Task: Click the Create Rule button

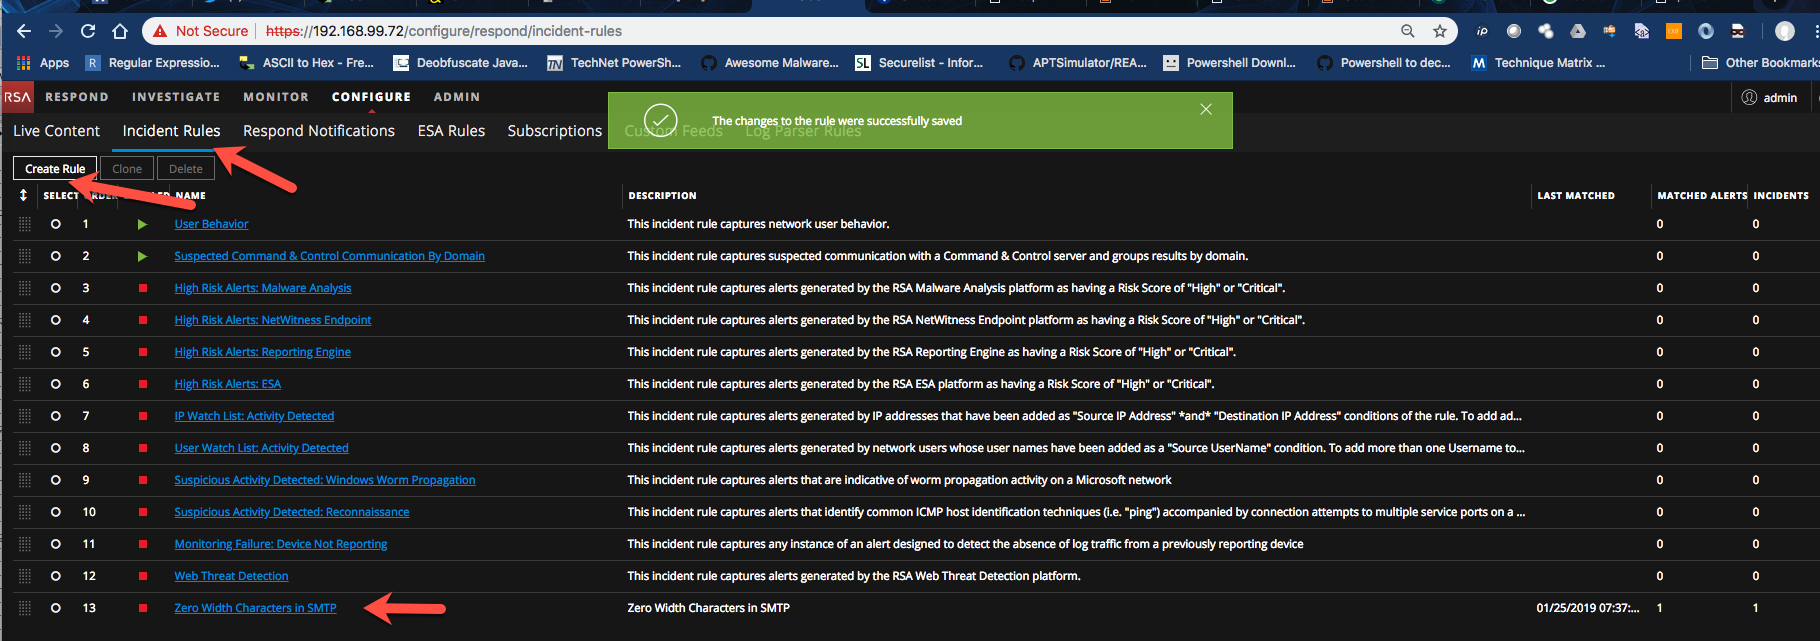Action: (55, 169)
